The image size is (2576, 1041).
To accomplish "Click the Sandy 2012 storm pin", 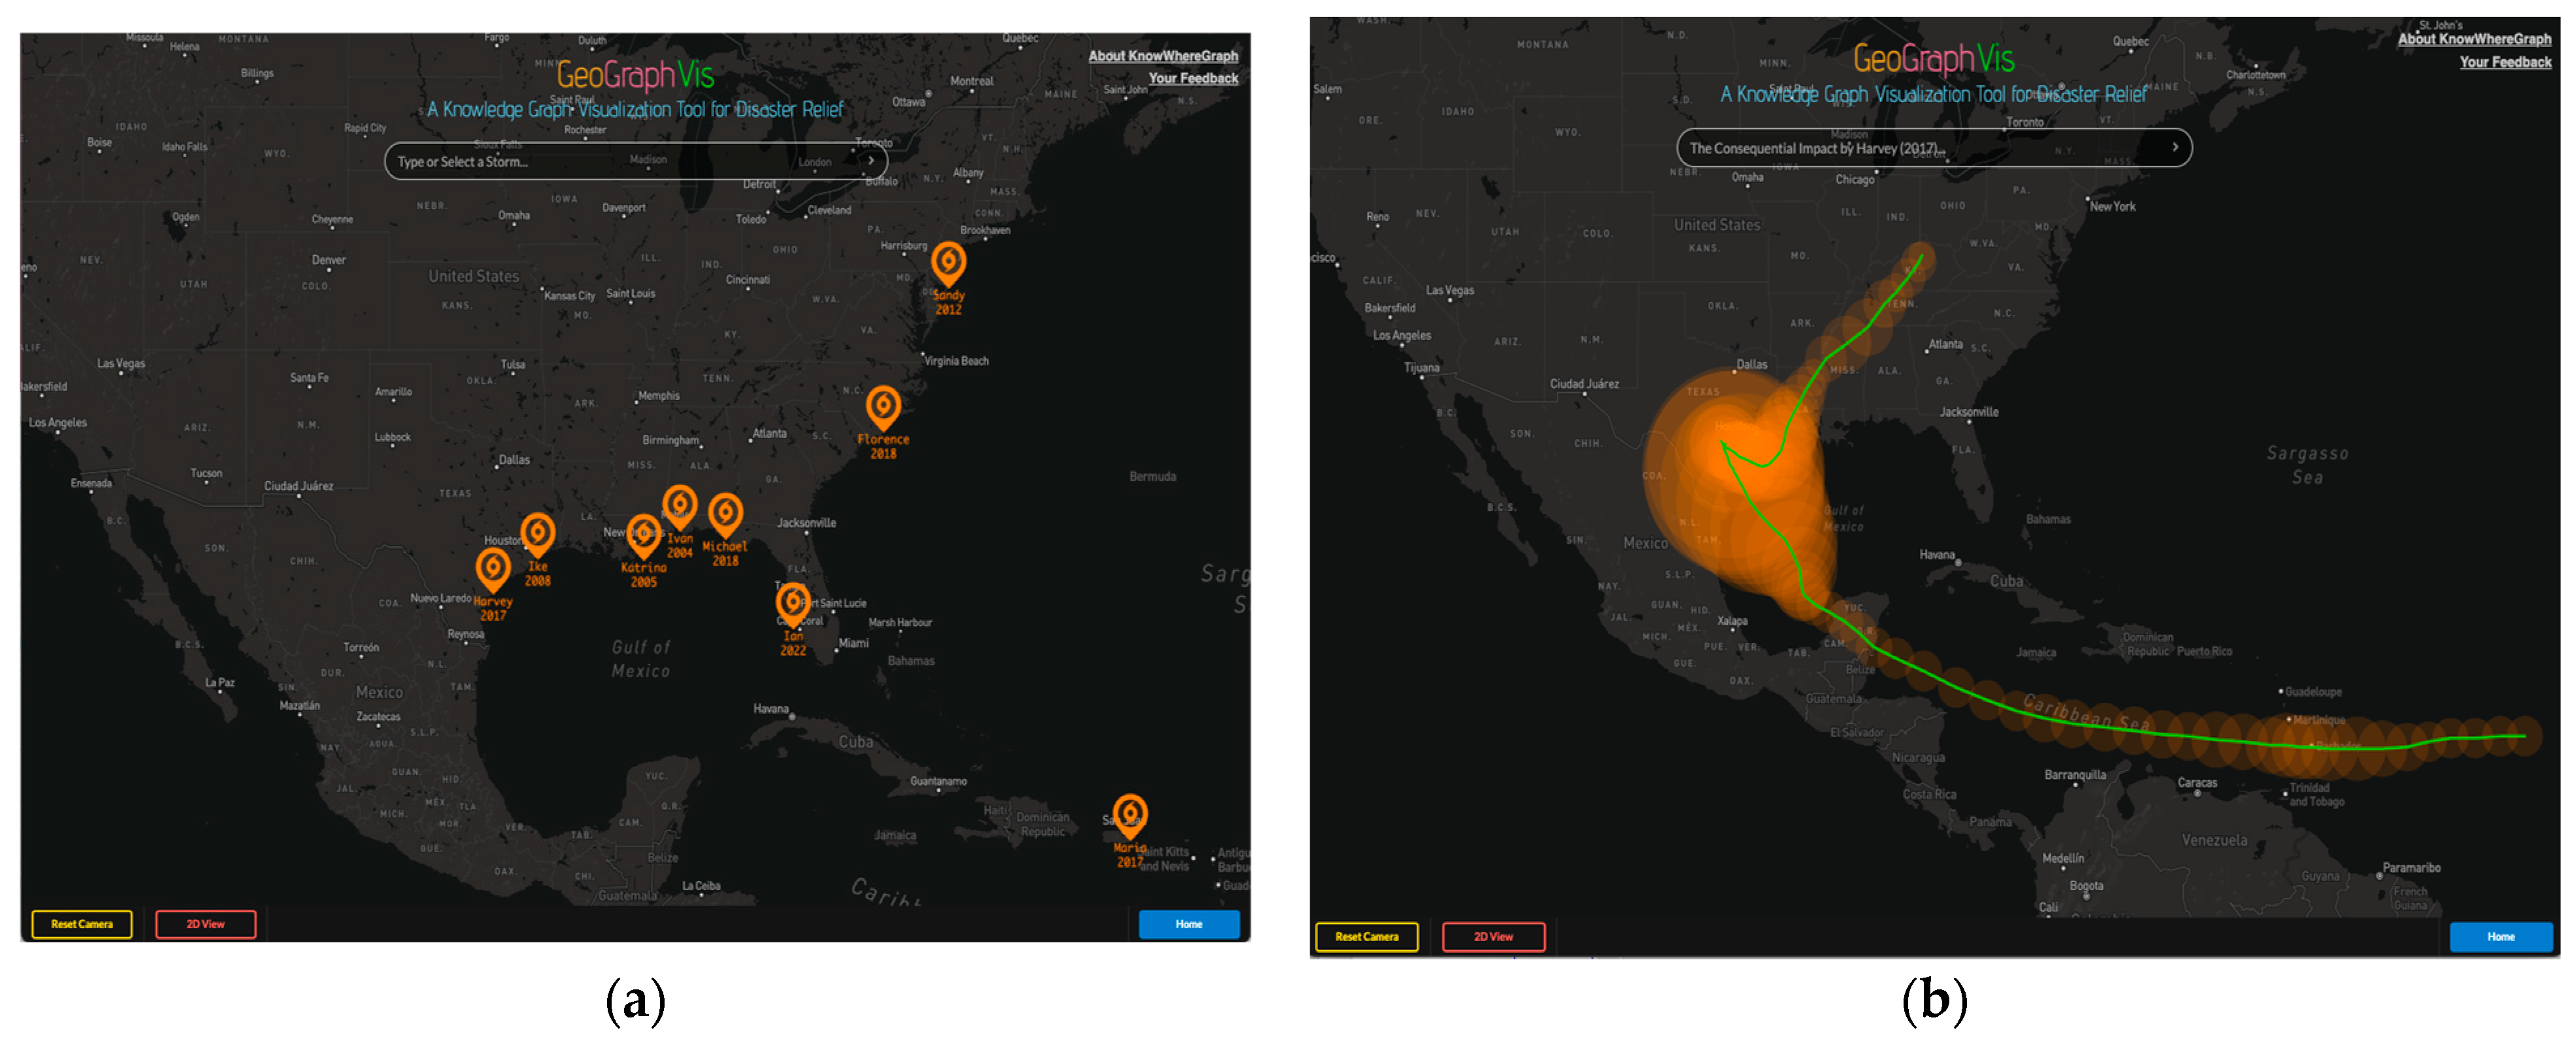I will tap(948, 262).
